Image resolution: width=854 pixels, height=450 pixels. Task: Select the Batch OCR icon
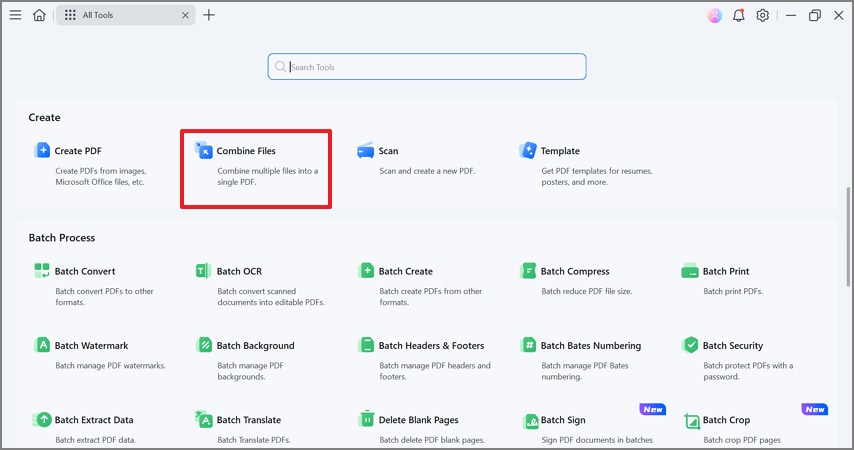(203, 270)
